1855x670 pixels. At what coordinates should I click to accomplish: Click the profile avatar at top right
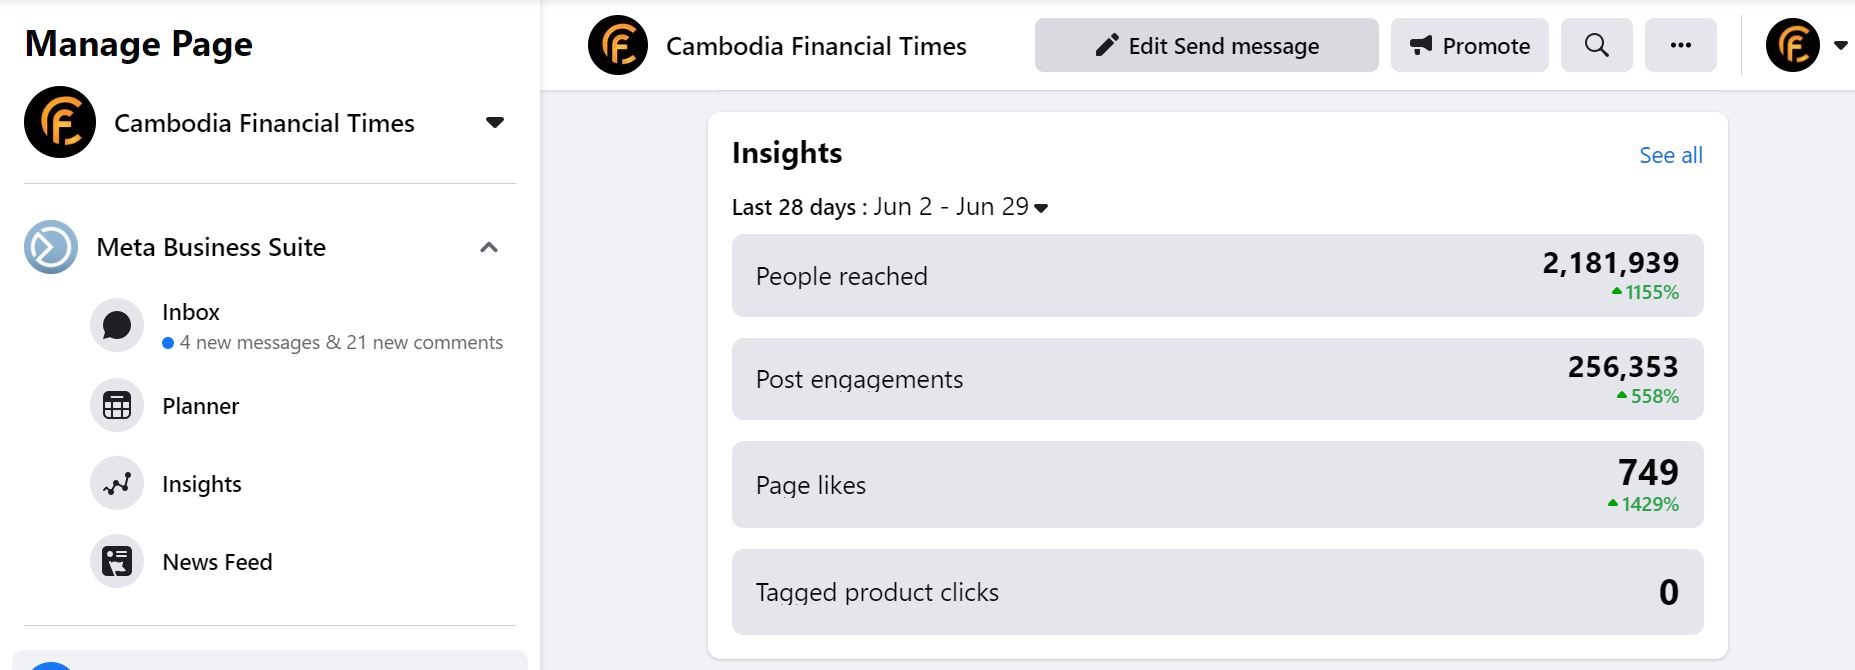(x=1792, y=46)
